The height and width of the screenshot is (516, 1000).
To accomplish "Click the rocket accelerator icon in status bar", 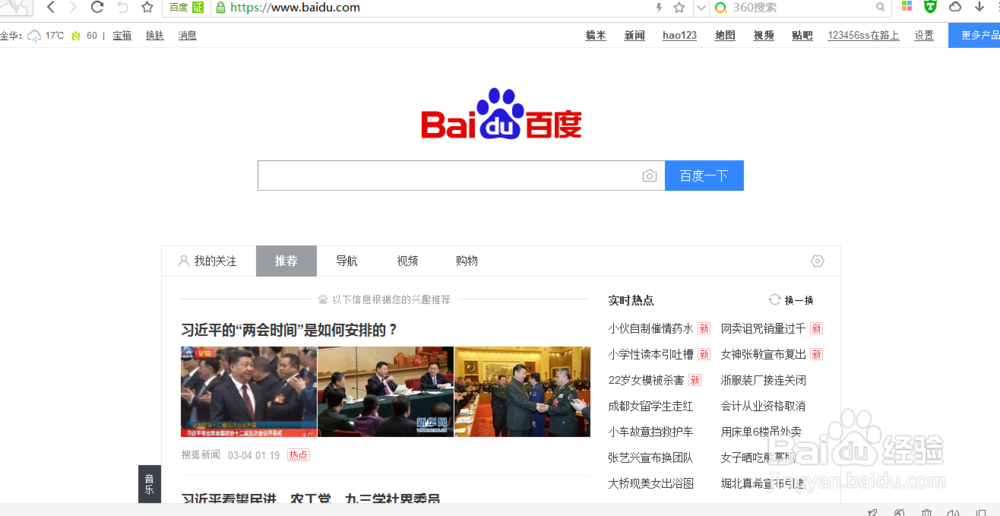I will [872, 512].
